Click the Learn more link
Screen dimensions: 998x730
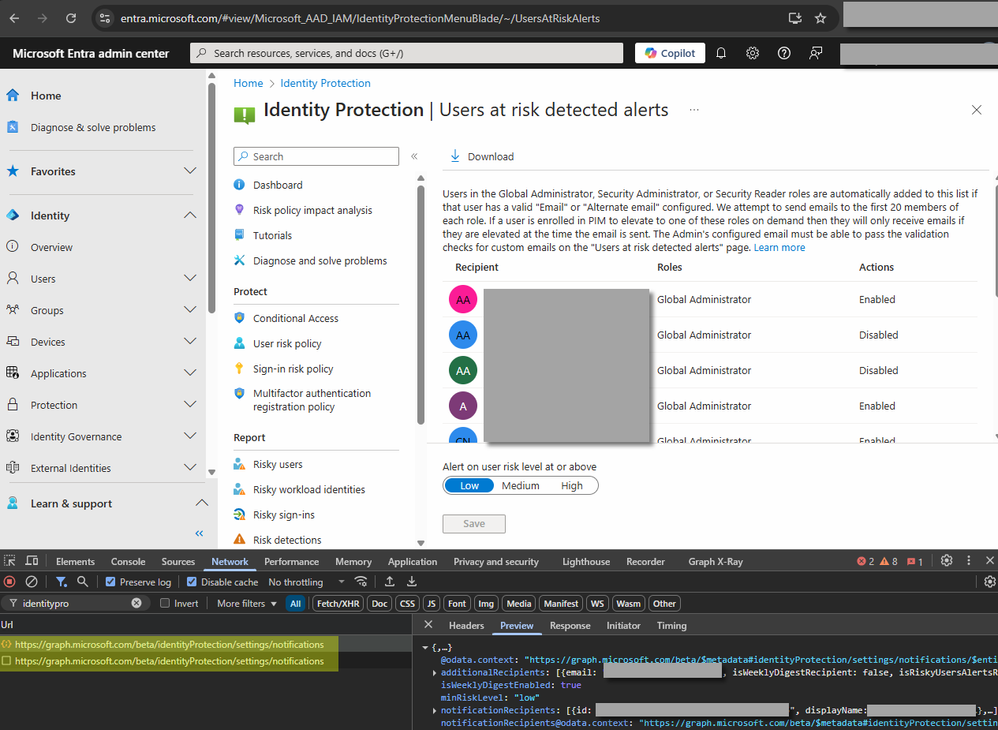779,246
